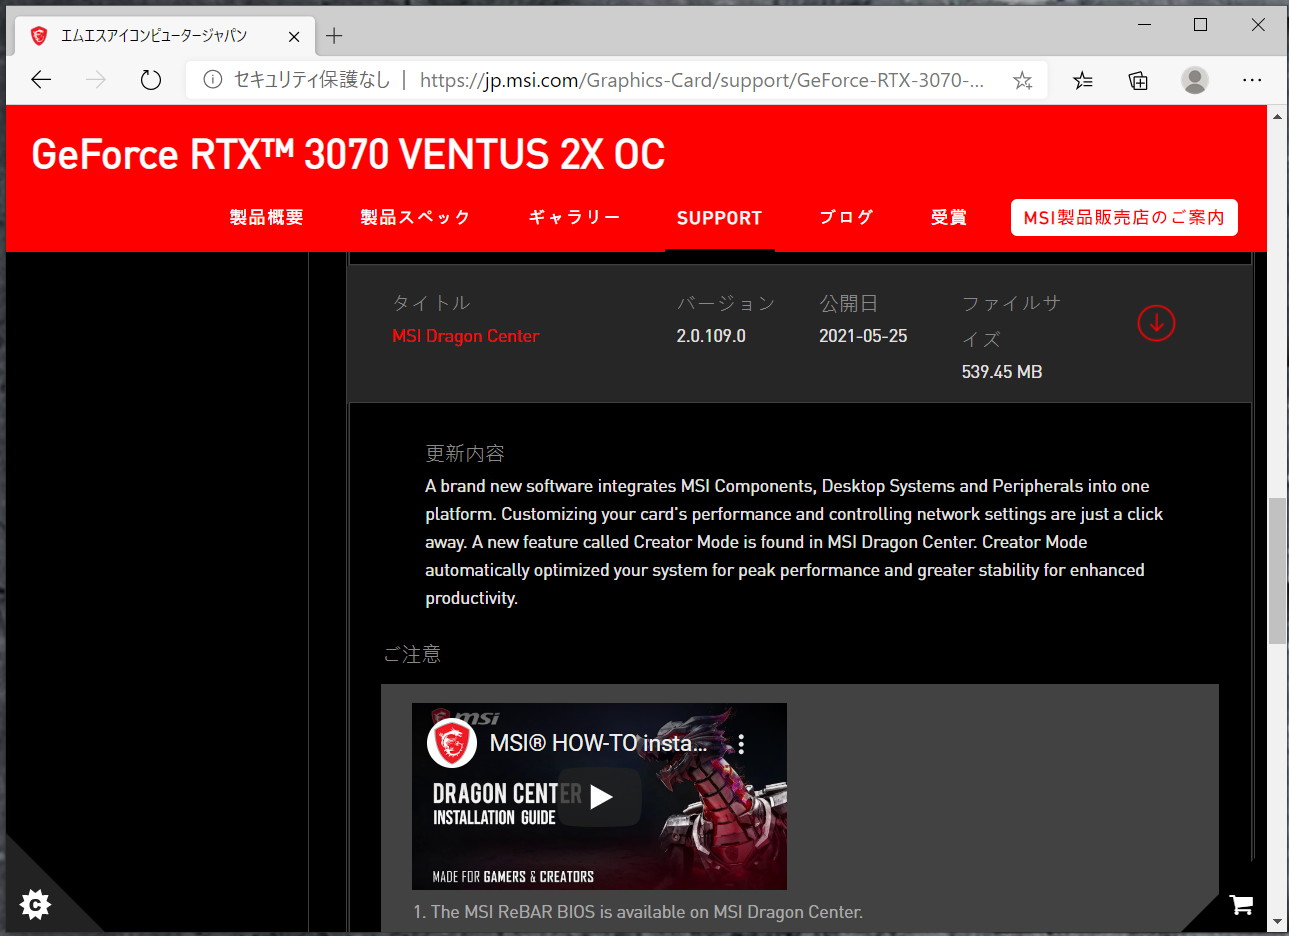Screen dimensions: 1289x936
Task: Click the 公開日 column label
Action: (849, 303)
